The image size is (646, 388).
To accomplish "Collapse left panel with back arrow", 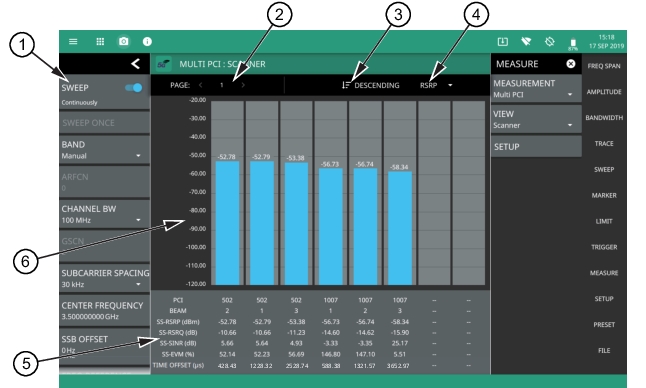I will coord(136,64).
